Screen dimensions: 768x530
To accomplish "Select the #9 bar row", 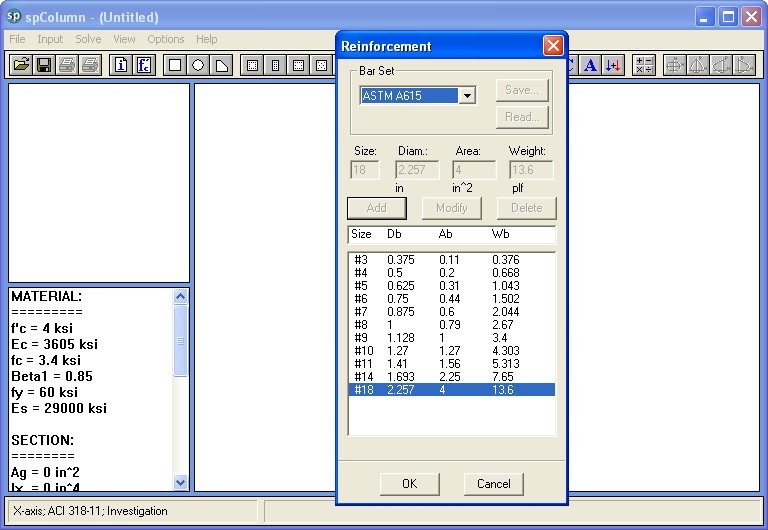I will pos(452,337).
